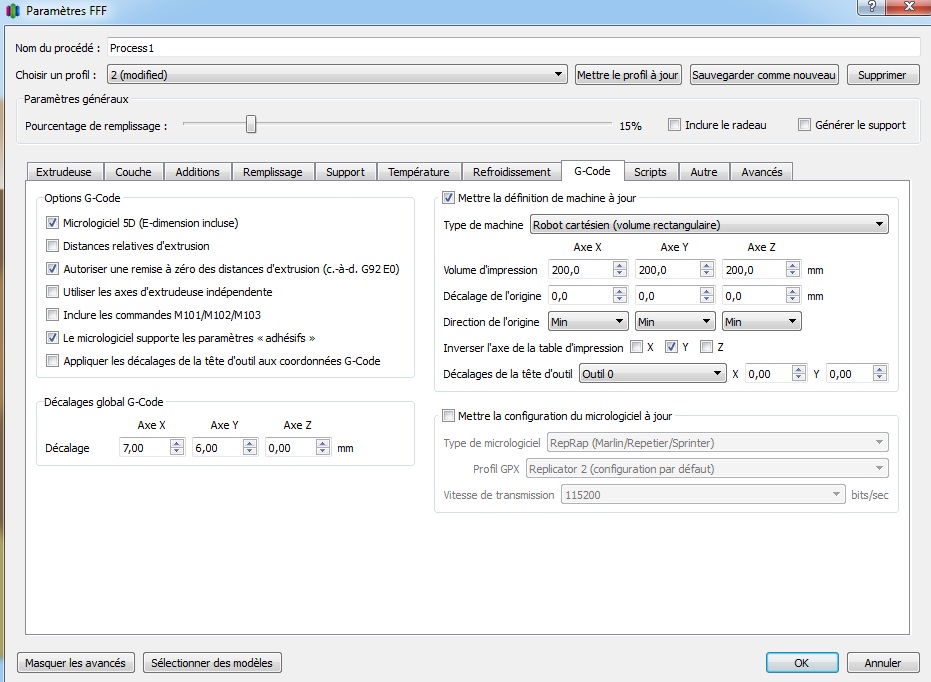This screenshot has height=682, width=931.
Task: Switch to the Extrudeuse tab
Action: click(64, 172)
